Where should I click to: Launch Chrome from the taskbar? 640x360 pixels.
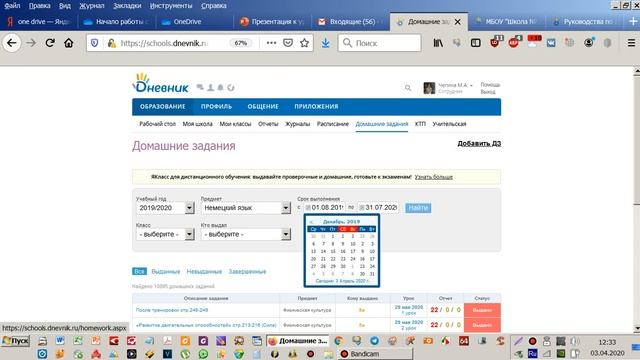(338, 340)
